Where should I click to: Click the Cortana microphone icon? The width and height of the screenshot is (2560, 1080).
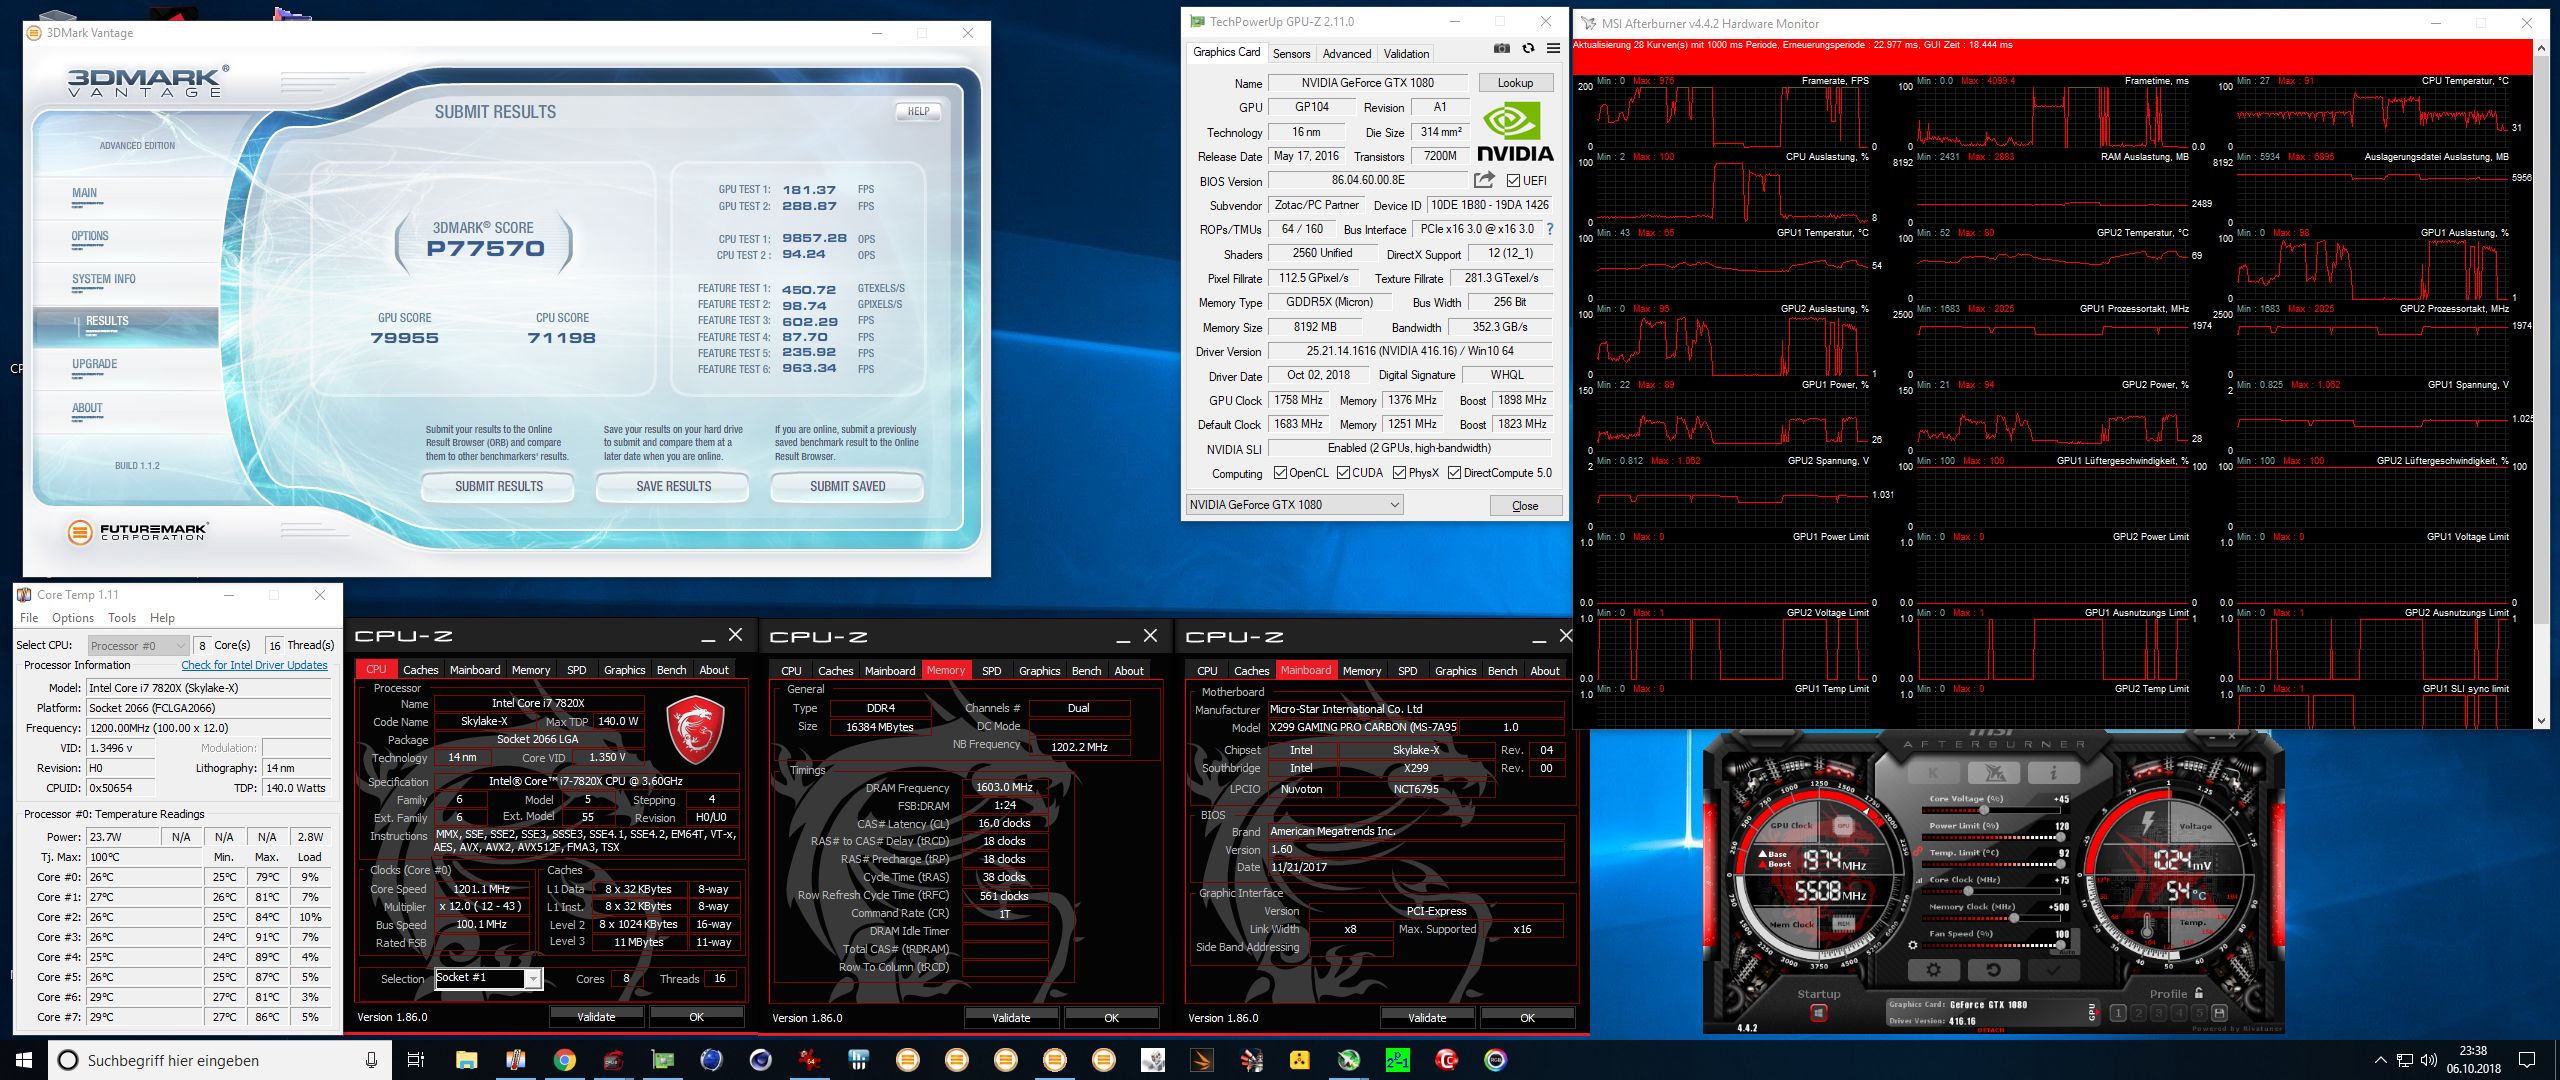(371, 1060)
